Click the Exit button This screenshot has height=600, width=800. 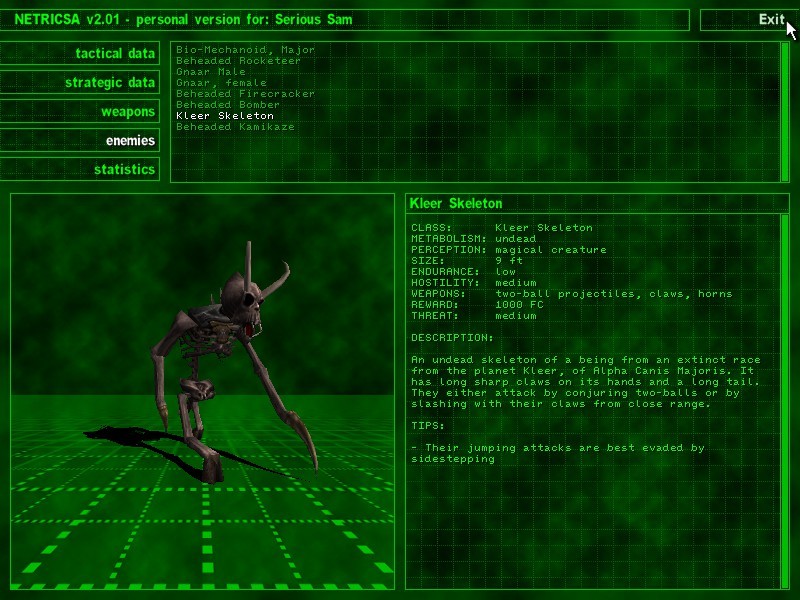point(745,19)
